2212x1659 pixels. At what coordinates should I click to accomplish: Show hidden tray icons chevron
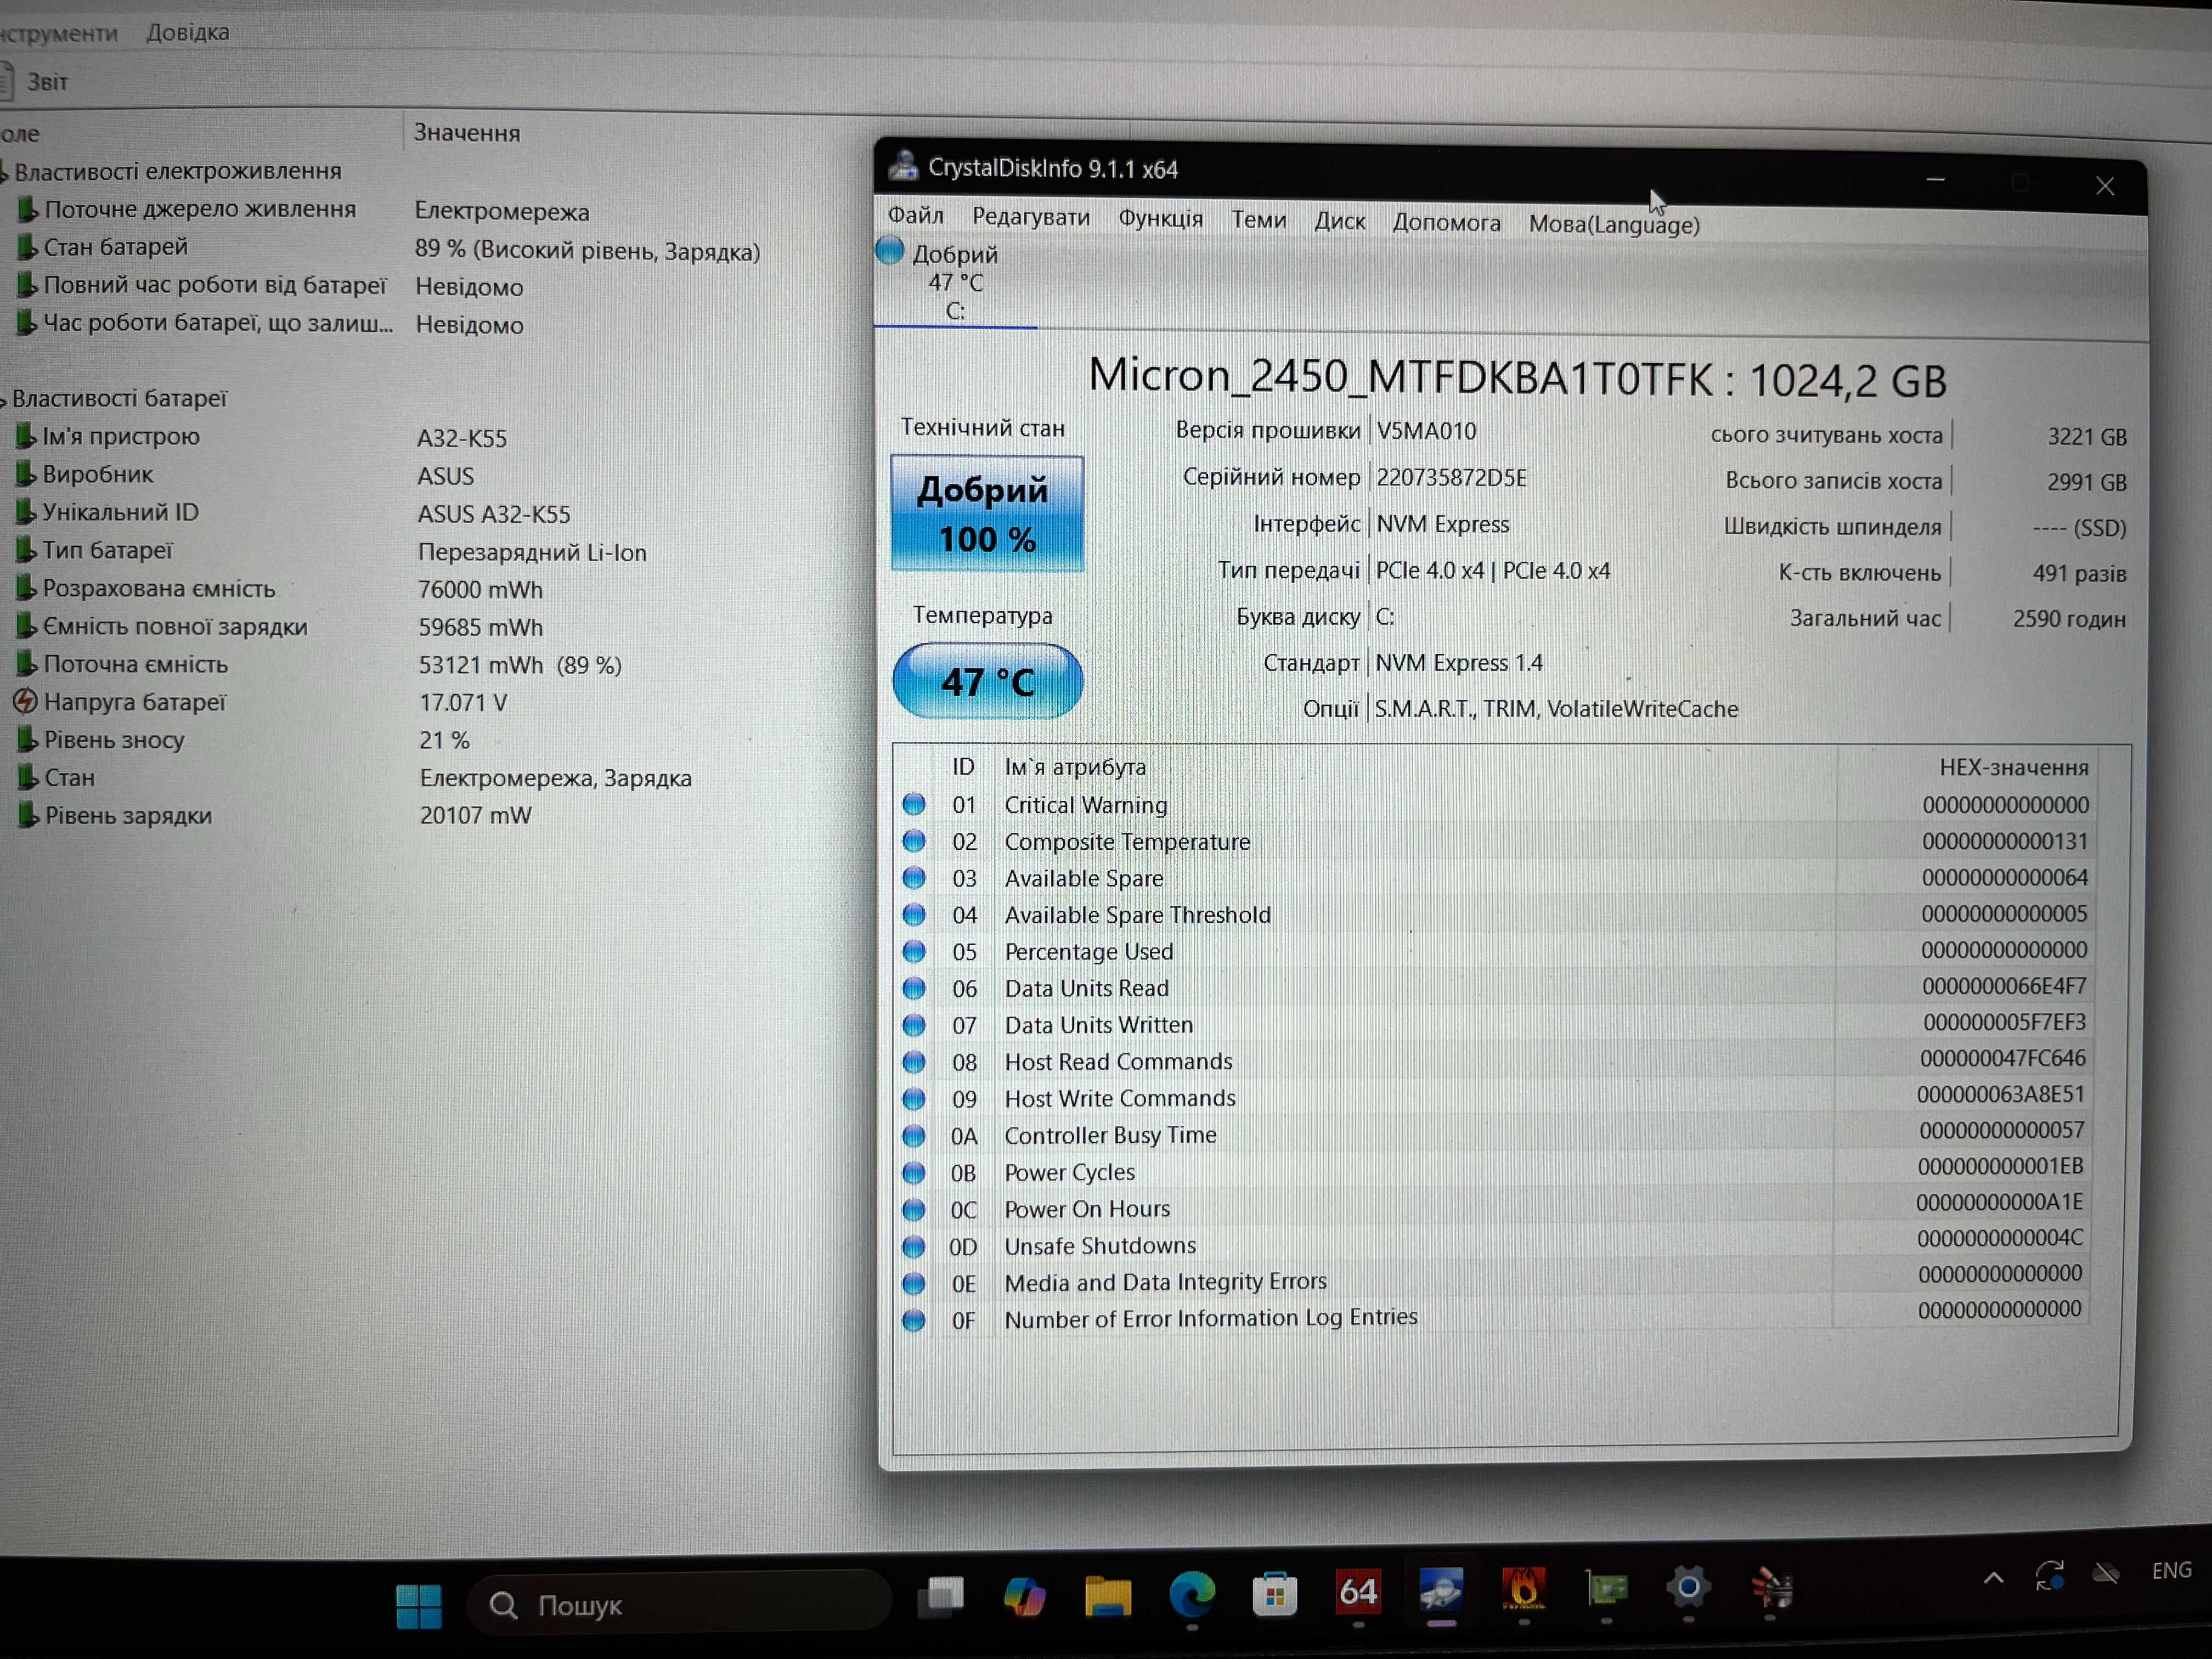(x=1993, y=1579)
